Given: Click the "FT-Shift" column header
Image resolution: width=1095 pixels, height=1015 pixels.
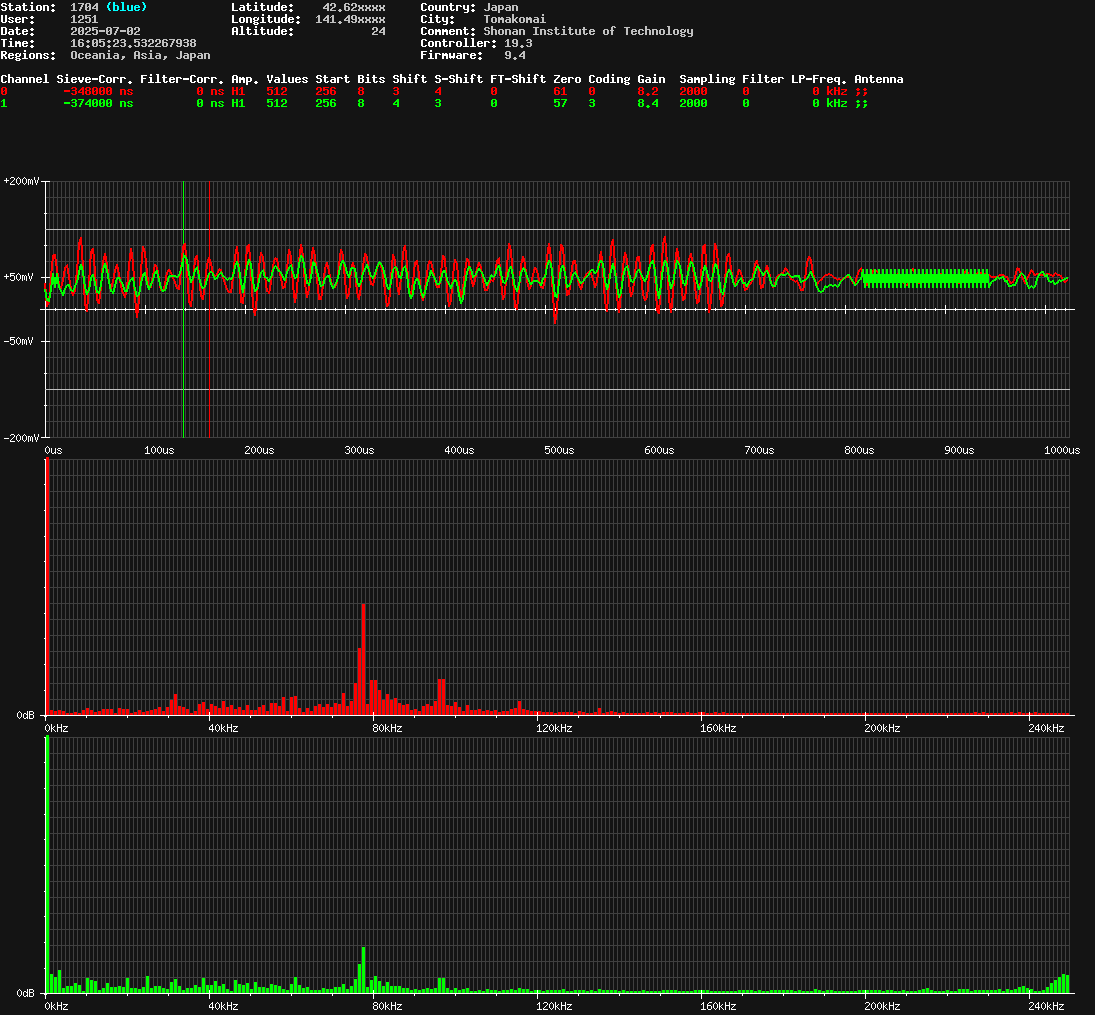Looking at the screenshot, I should tap(518, 79).
